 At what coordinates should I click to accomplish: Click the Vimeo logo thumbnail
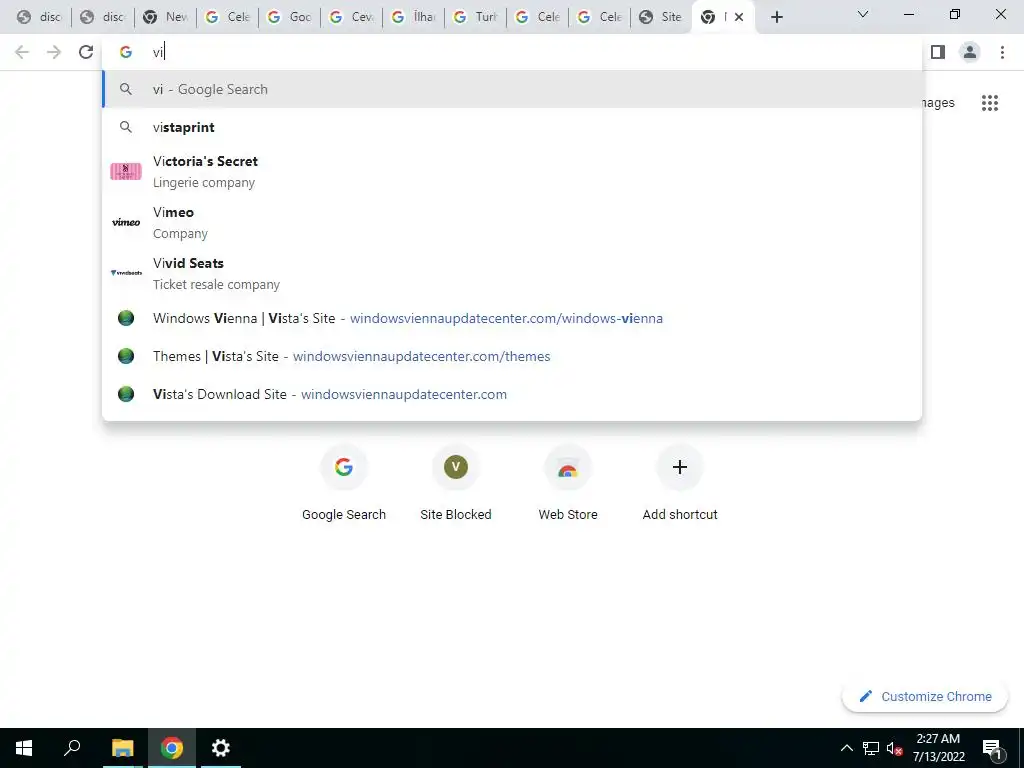pos(126,223)
